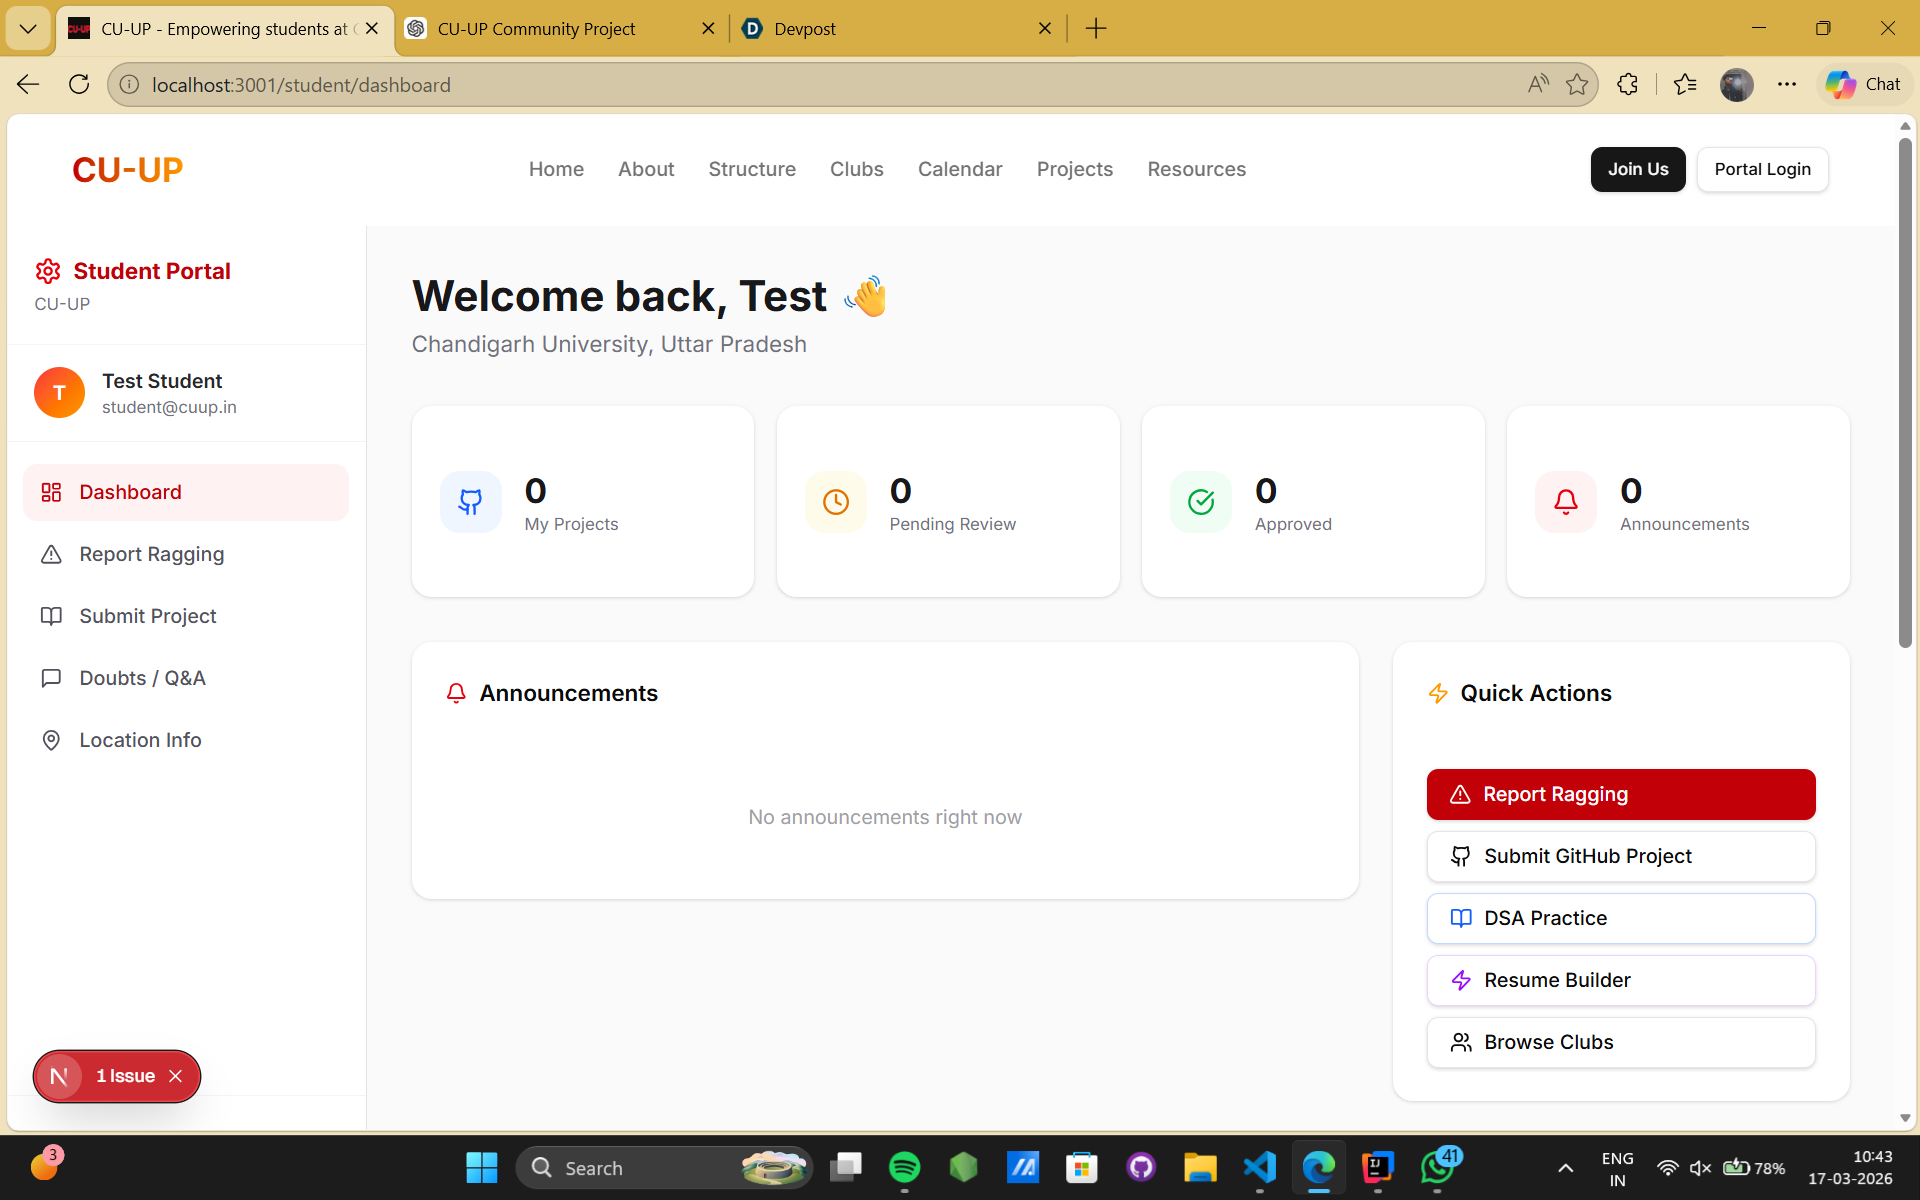The width and height of the screenshot is (1920, 1200).
Task: Dismiss the 1 Issue badge
Action: click(176, 1076)
